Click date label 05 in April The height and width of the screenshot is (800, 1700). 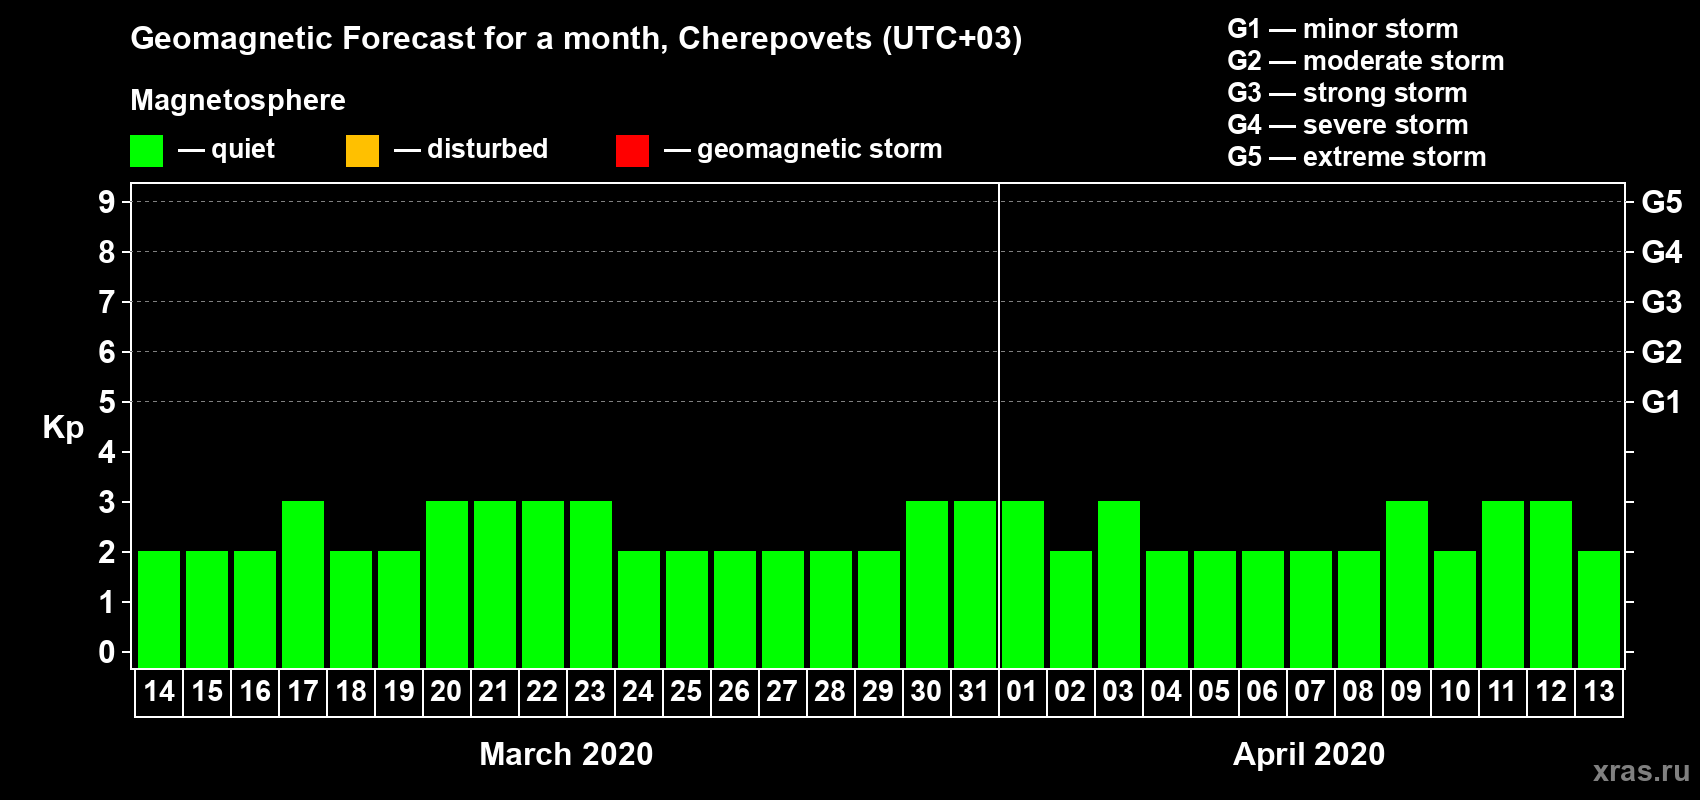coord(1214,691)
